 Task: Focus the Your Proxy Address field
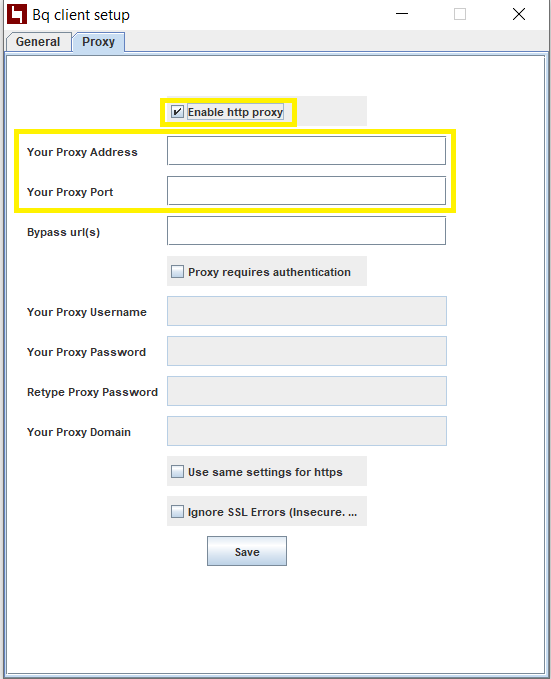pos(307,151)
